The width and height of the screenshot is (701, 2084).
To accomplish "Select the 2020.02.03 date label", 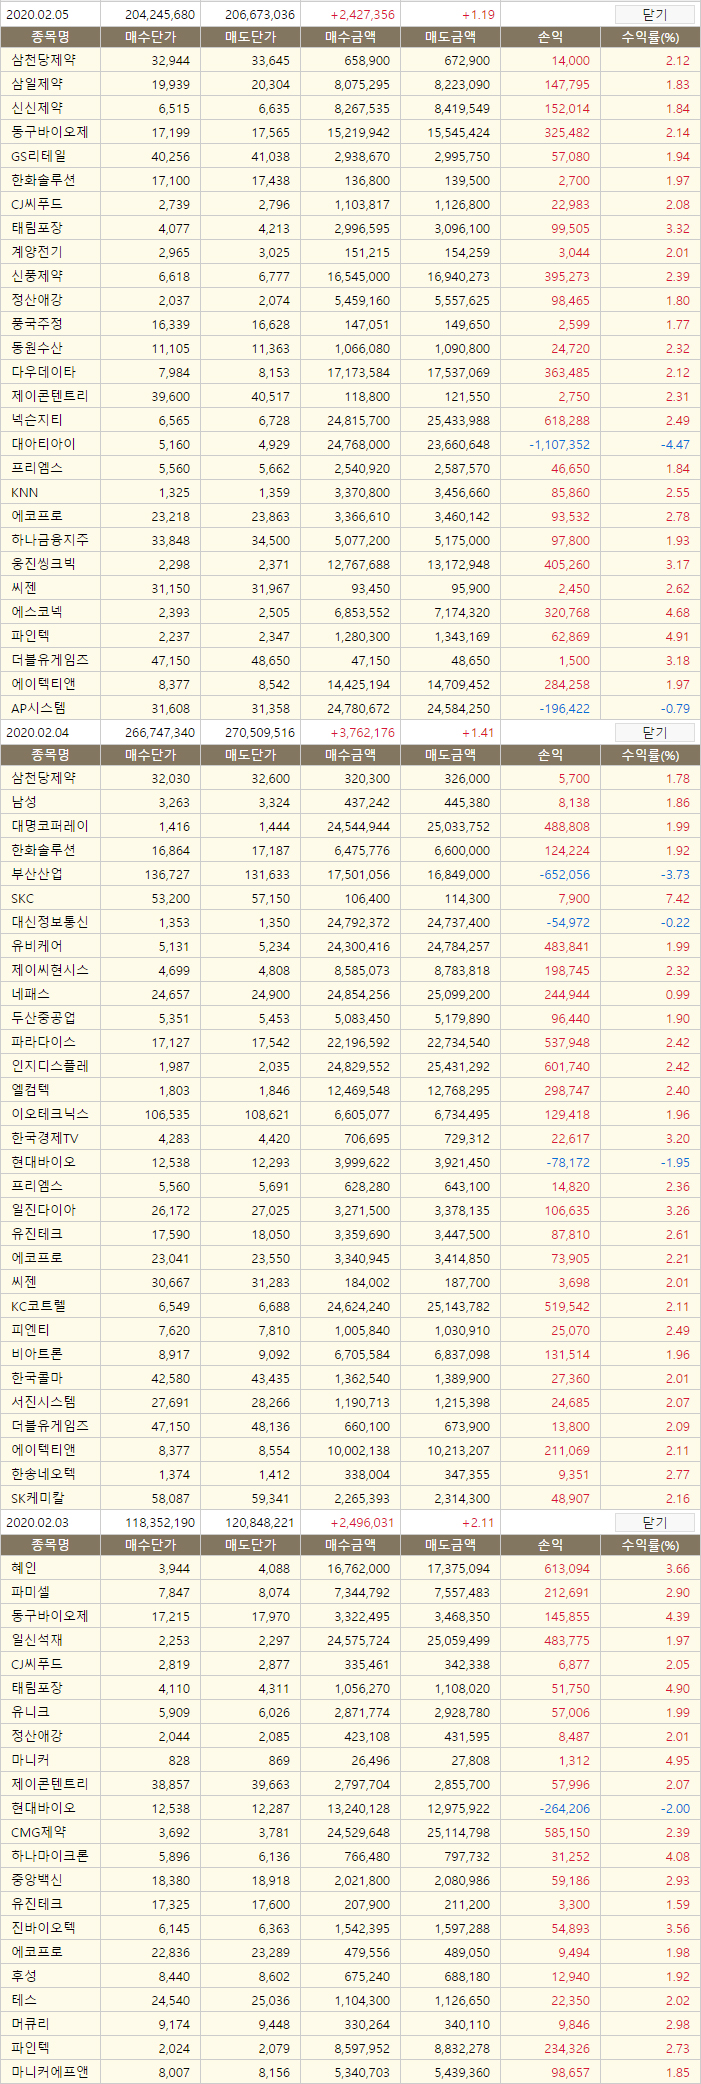I will 36,1523.
